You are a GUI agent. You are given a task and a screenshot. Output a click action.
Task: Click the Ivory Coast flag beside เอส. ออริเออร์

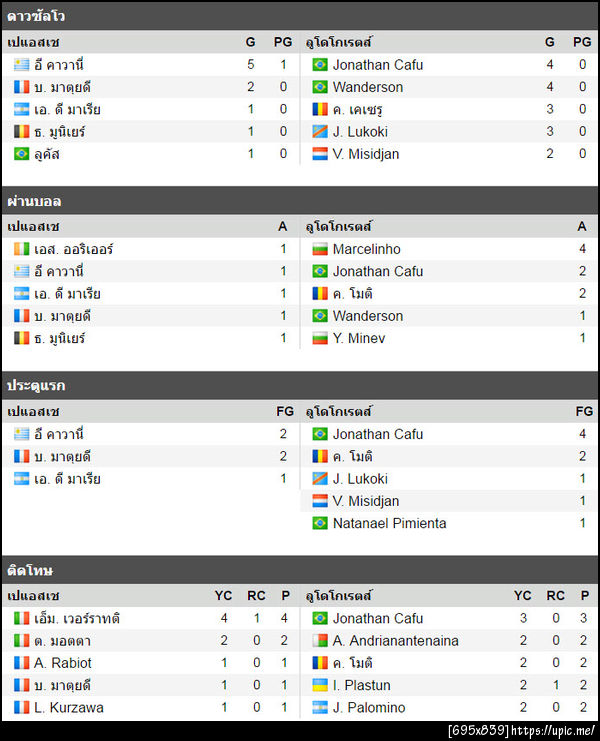[x=22, y=249]
